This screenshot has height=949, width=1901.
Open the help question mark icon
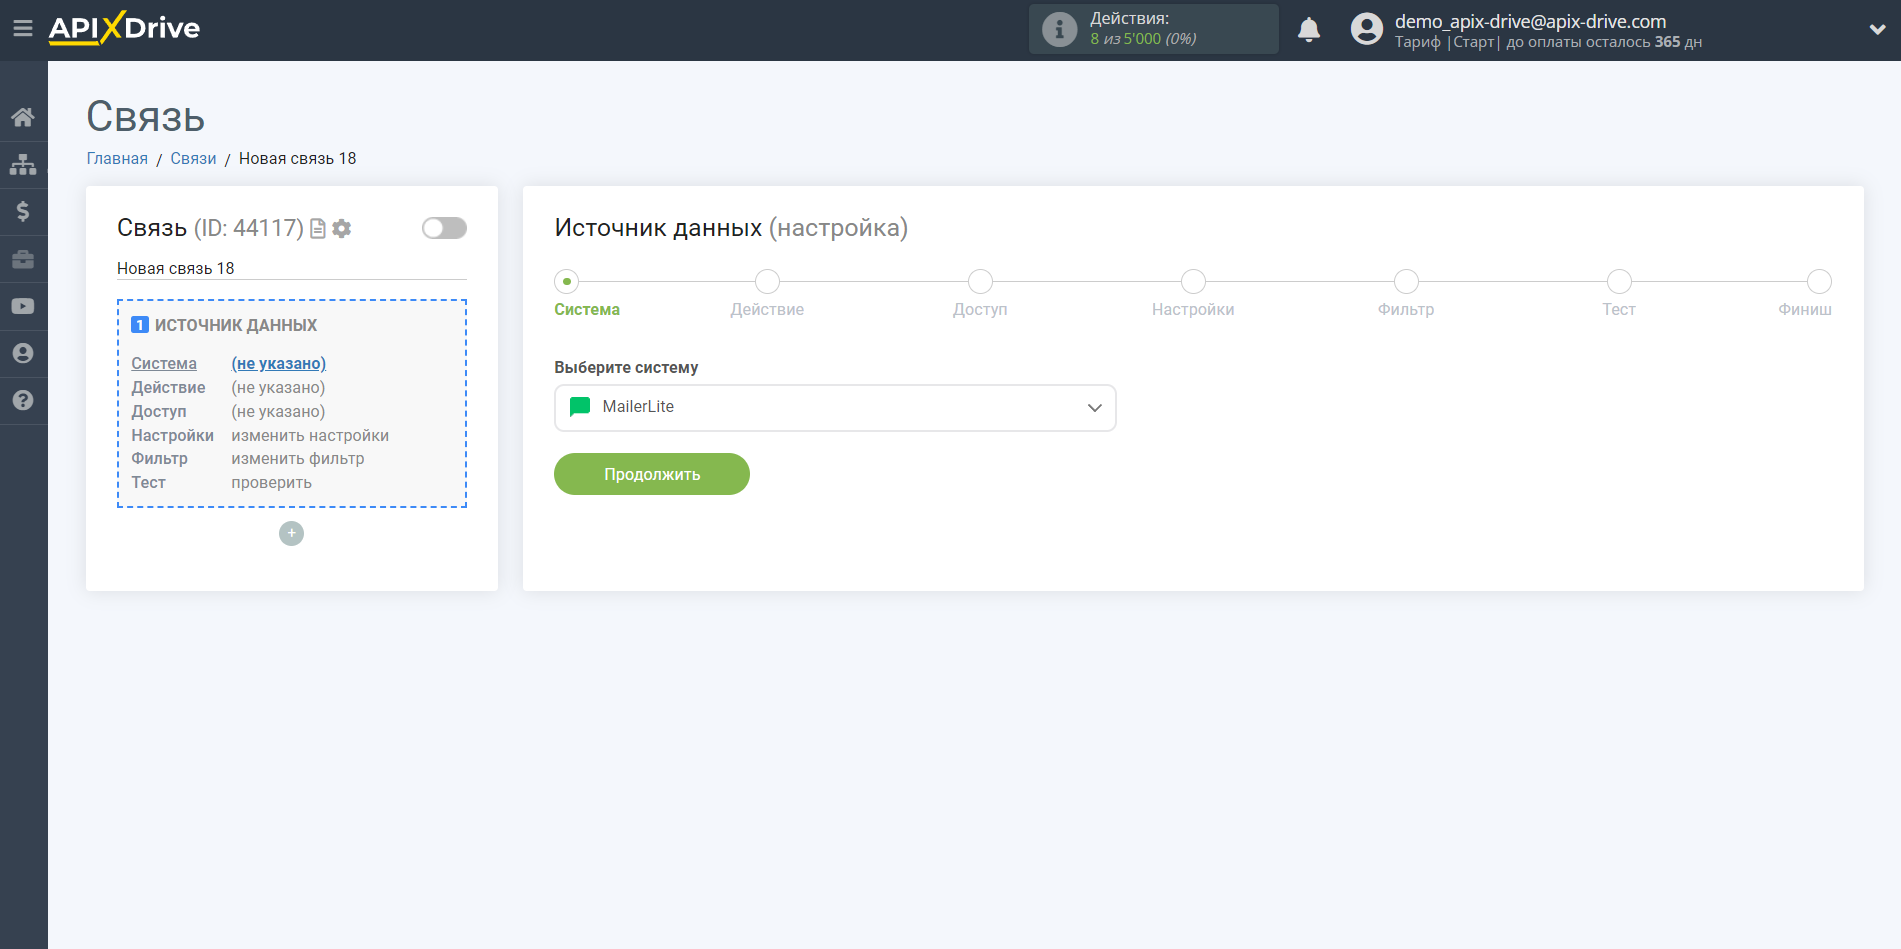(23, 400)
